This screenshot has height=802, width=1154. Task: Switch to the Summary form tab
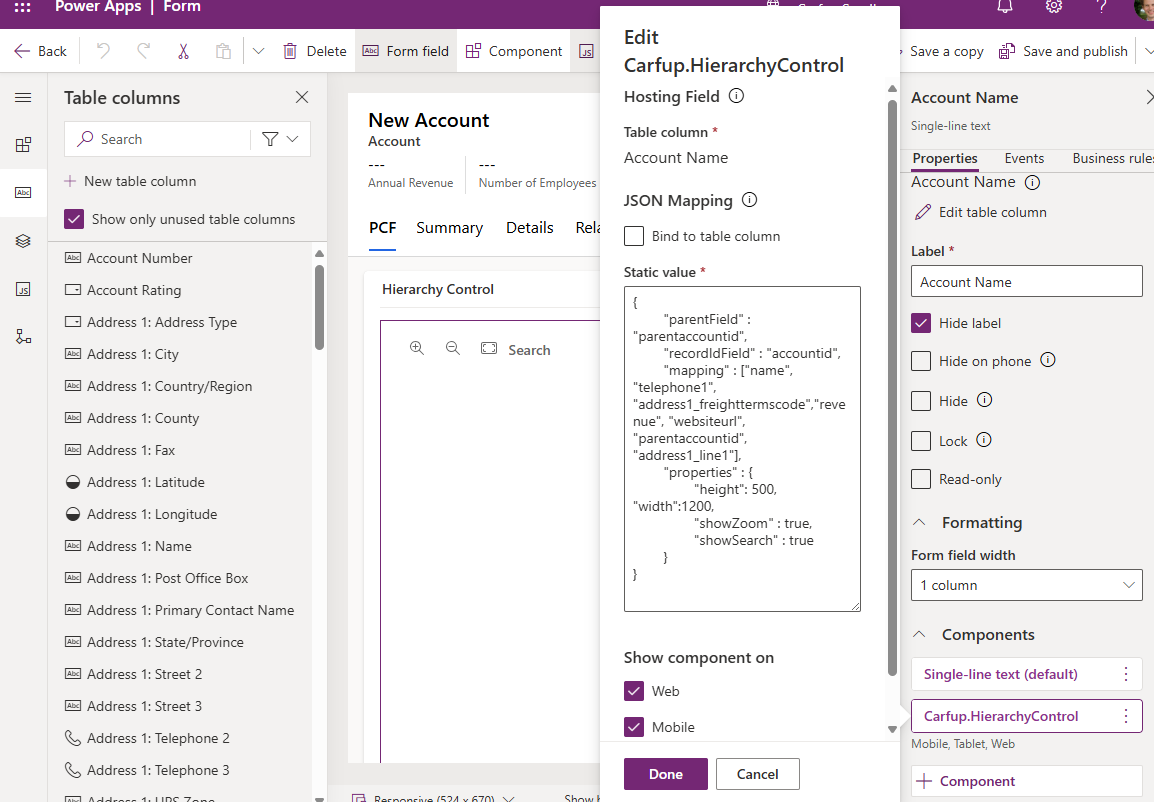coord(450,228)
